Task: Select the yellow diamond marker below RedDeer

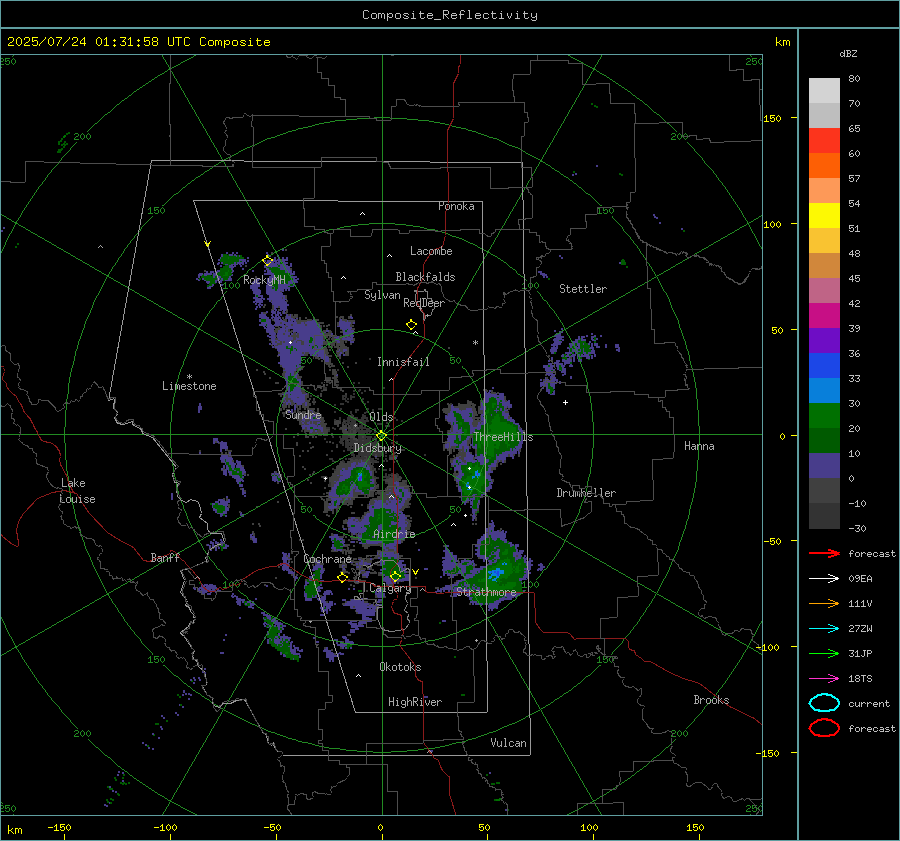Action: (412, 325)
